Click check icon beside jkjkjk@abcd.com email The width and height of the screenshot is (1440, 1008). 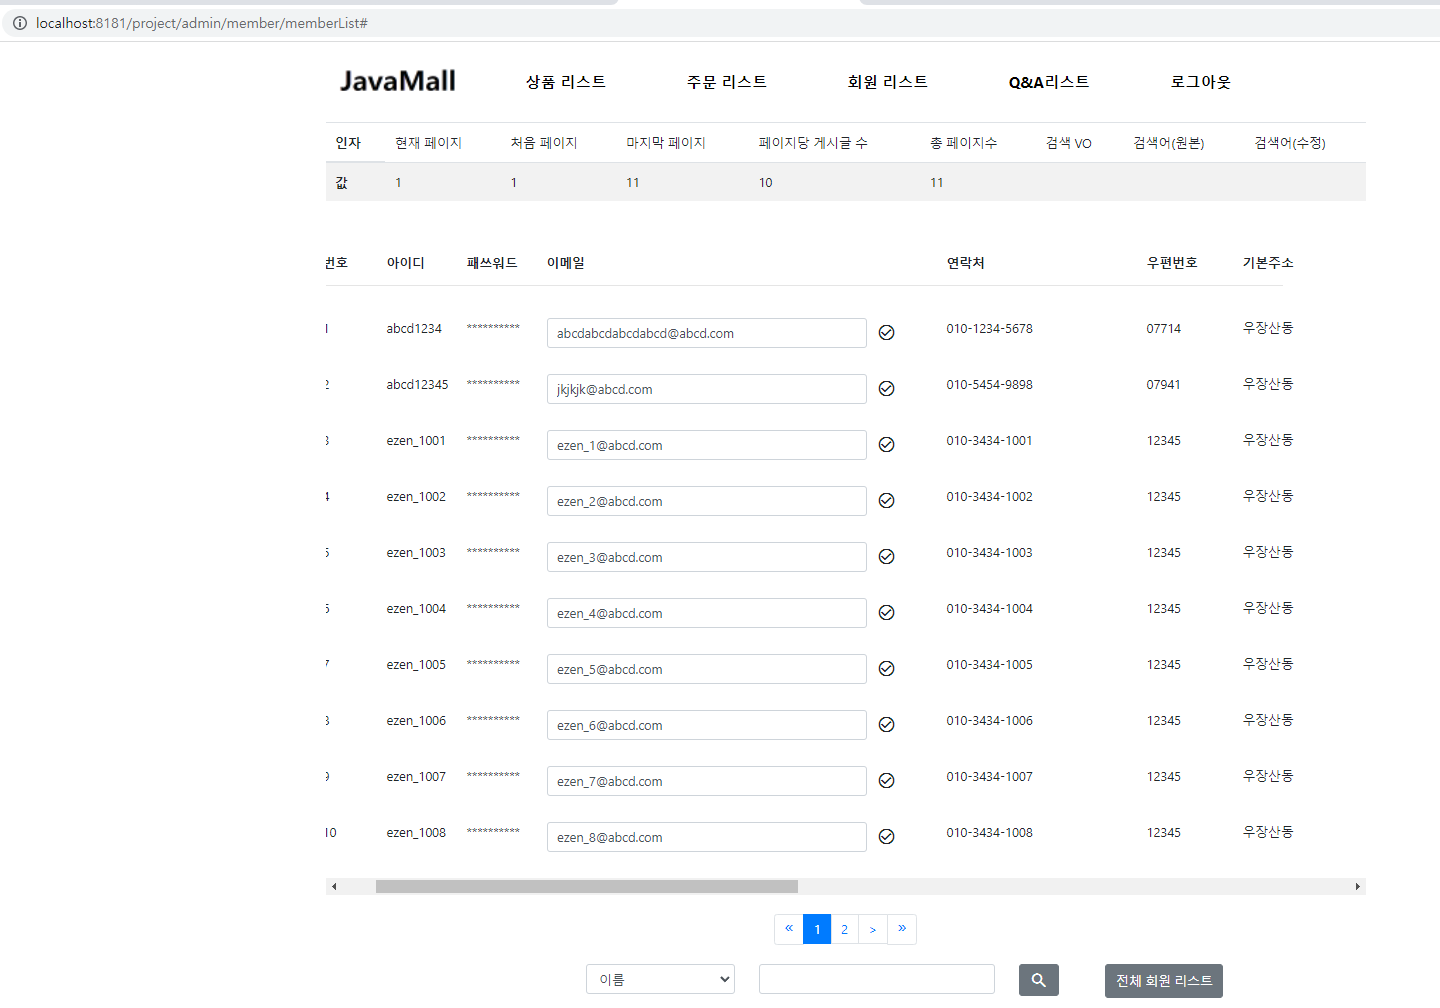click(x=886, y=389)
